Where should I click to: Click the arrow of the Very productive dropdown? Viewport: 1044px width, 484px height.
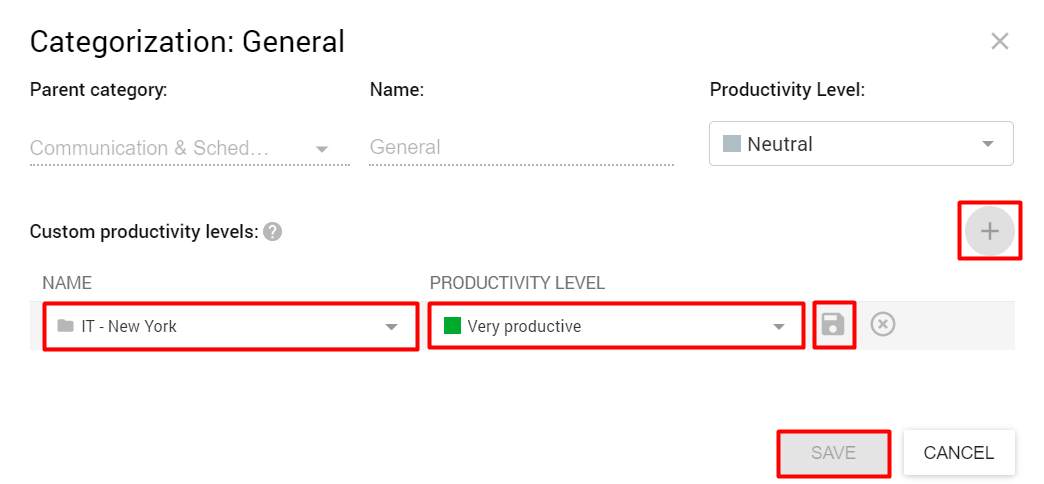click(779, 327)
